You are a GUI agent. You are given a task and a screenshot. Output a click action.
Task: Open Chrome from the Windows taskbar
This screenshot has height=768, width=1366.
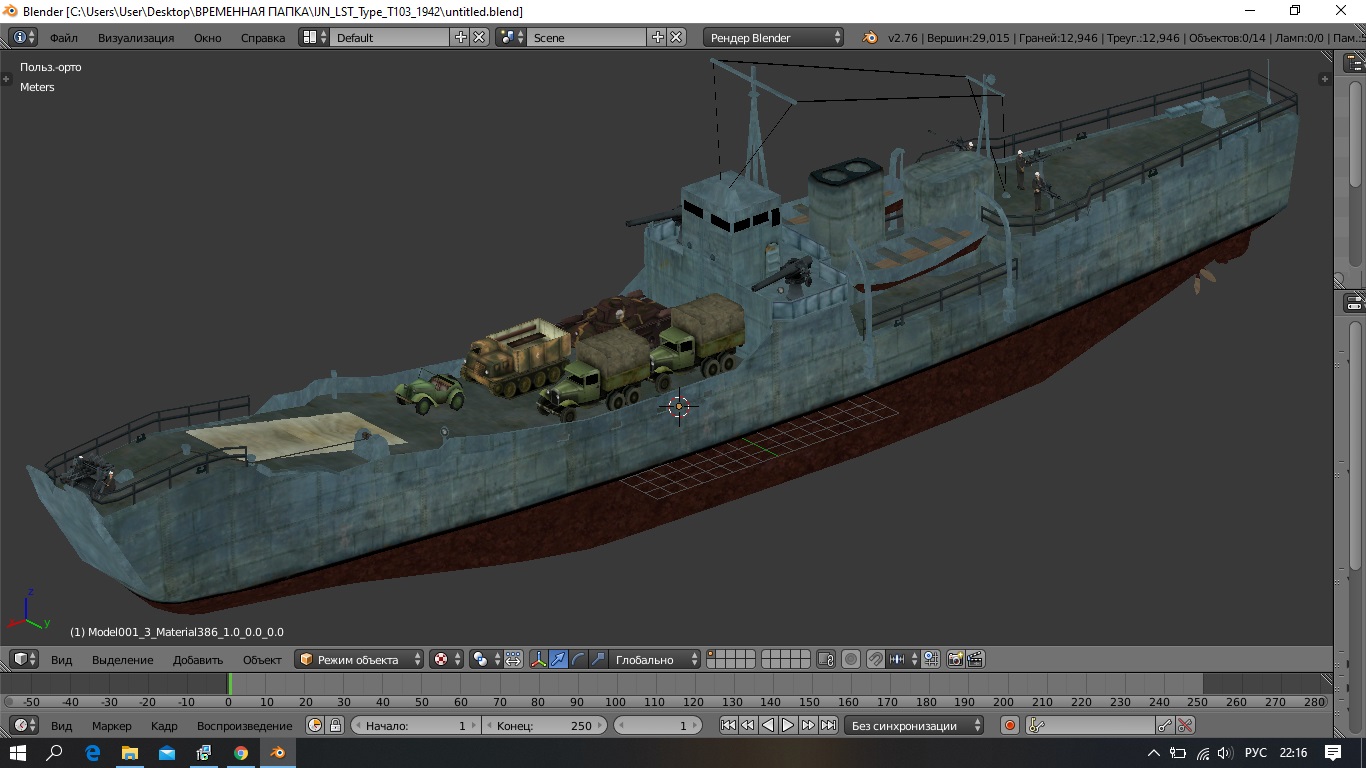(x=241, y=752)
